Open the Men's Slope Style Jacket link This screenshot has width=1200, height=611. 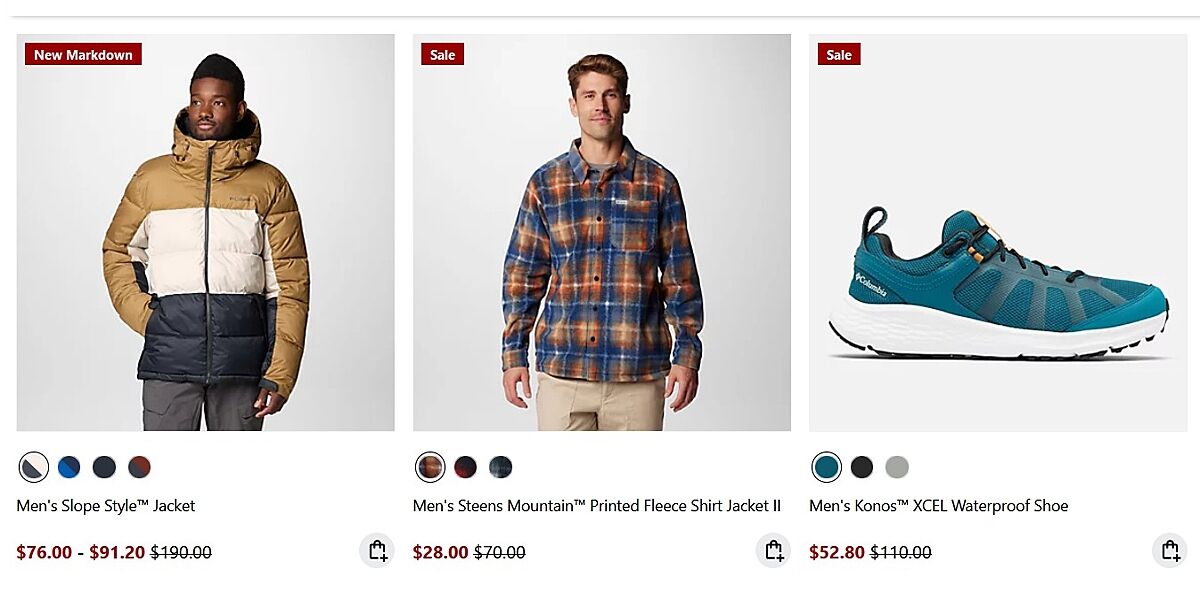(x=106, y=506)
